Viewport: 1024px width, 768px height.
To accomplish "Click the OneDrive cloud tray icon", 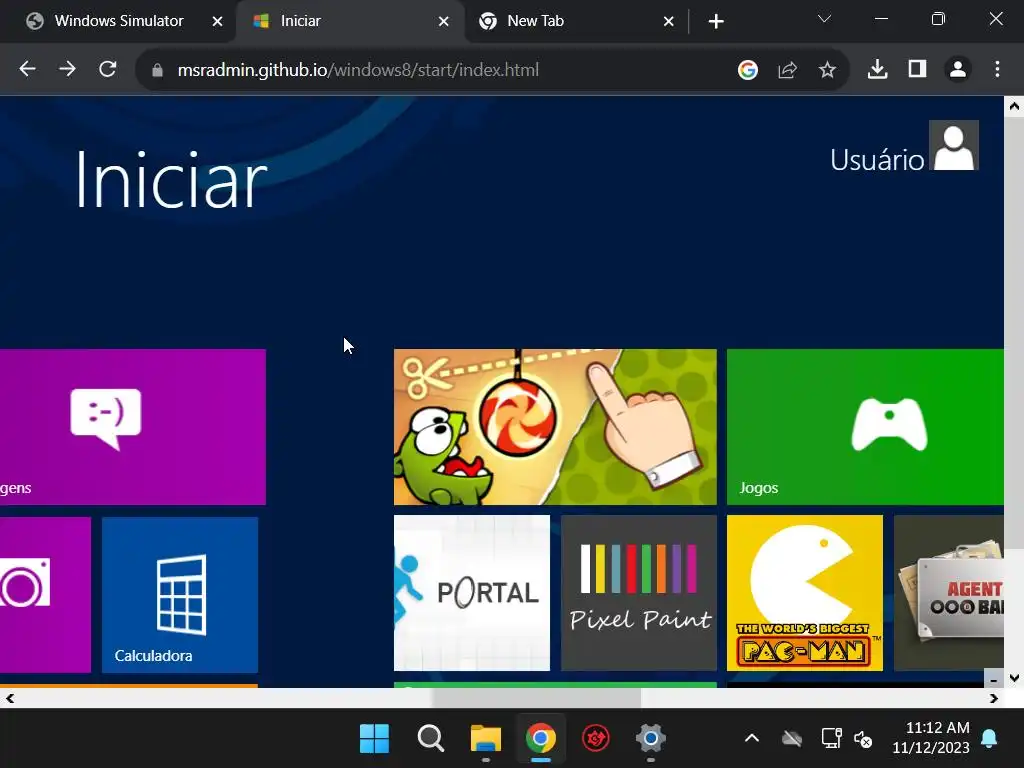I will (x=792, y=739).
